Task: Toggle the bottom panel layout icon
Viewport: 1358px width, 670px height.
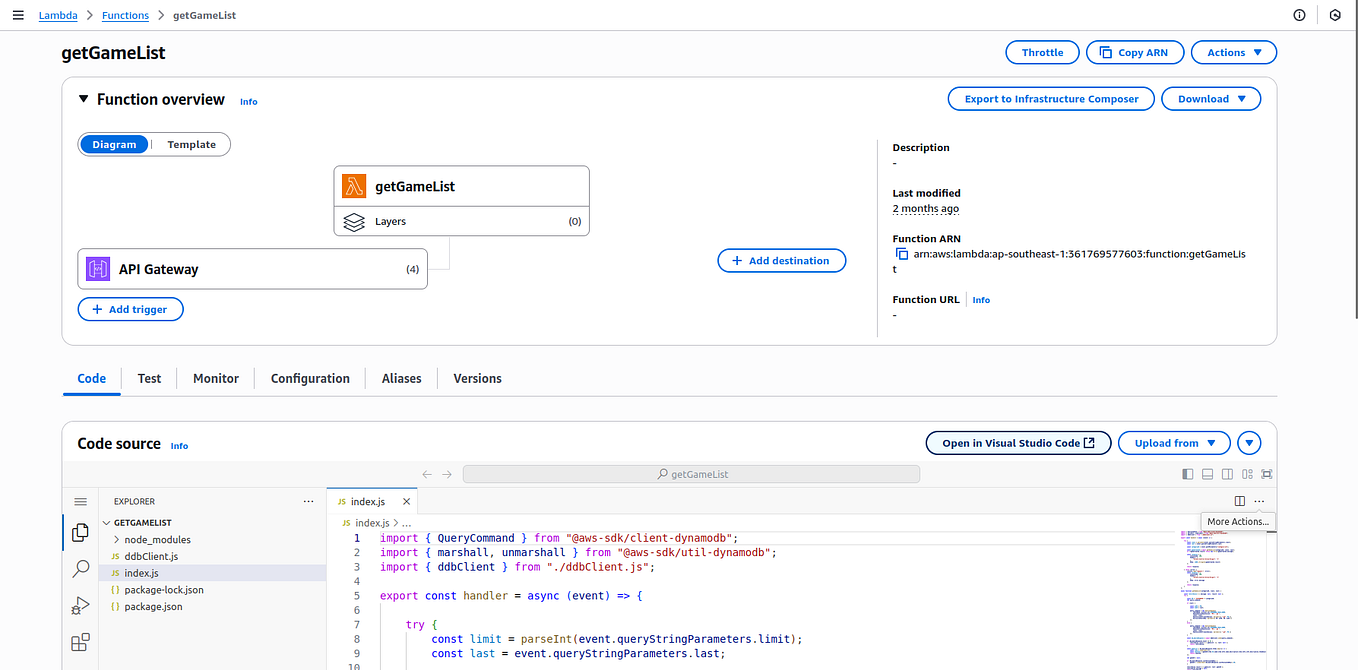Action: (1206, 474)
